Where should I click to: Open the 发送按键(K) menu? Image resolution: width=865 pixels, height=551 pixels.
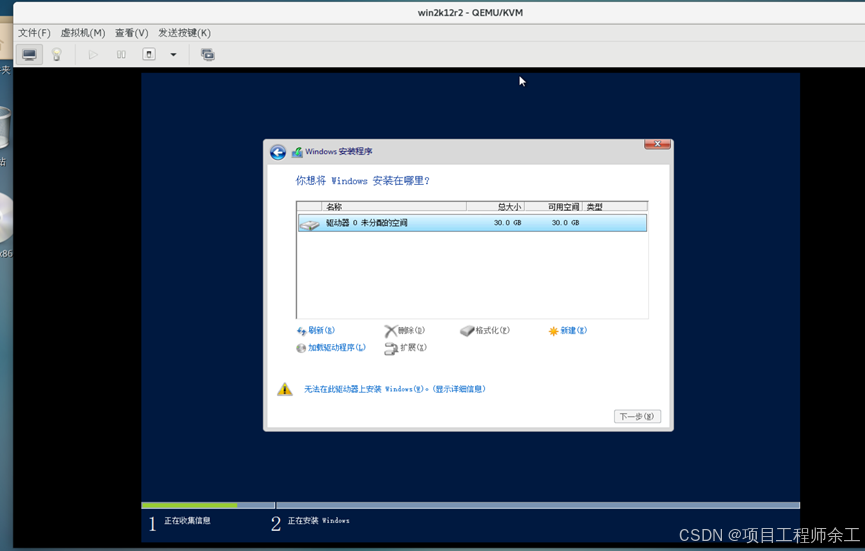184,33
